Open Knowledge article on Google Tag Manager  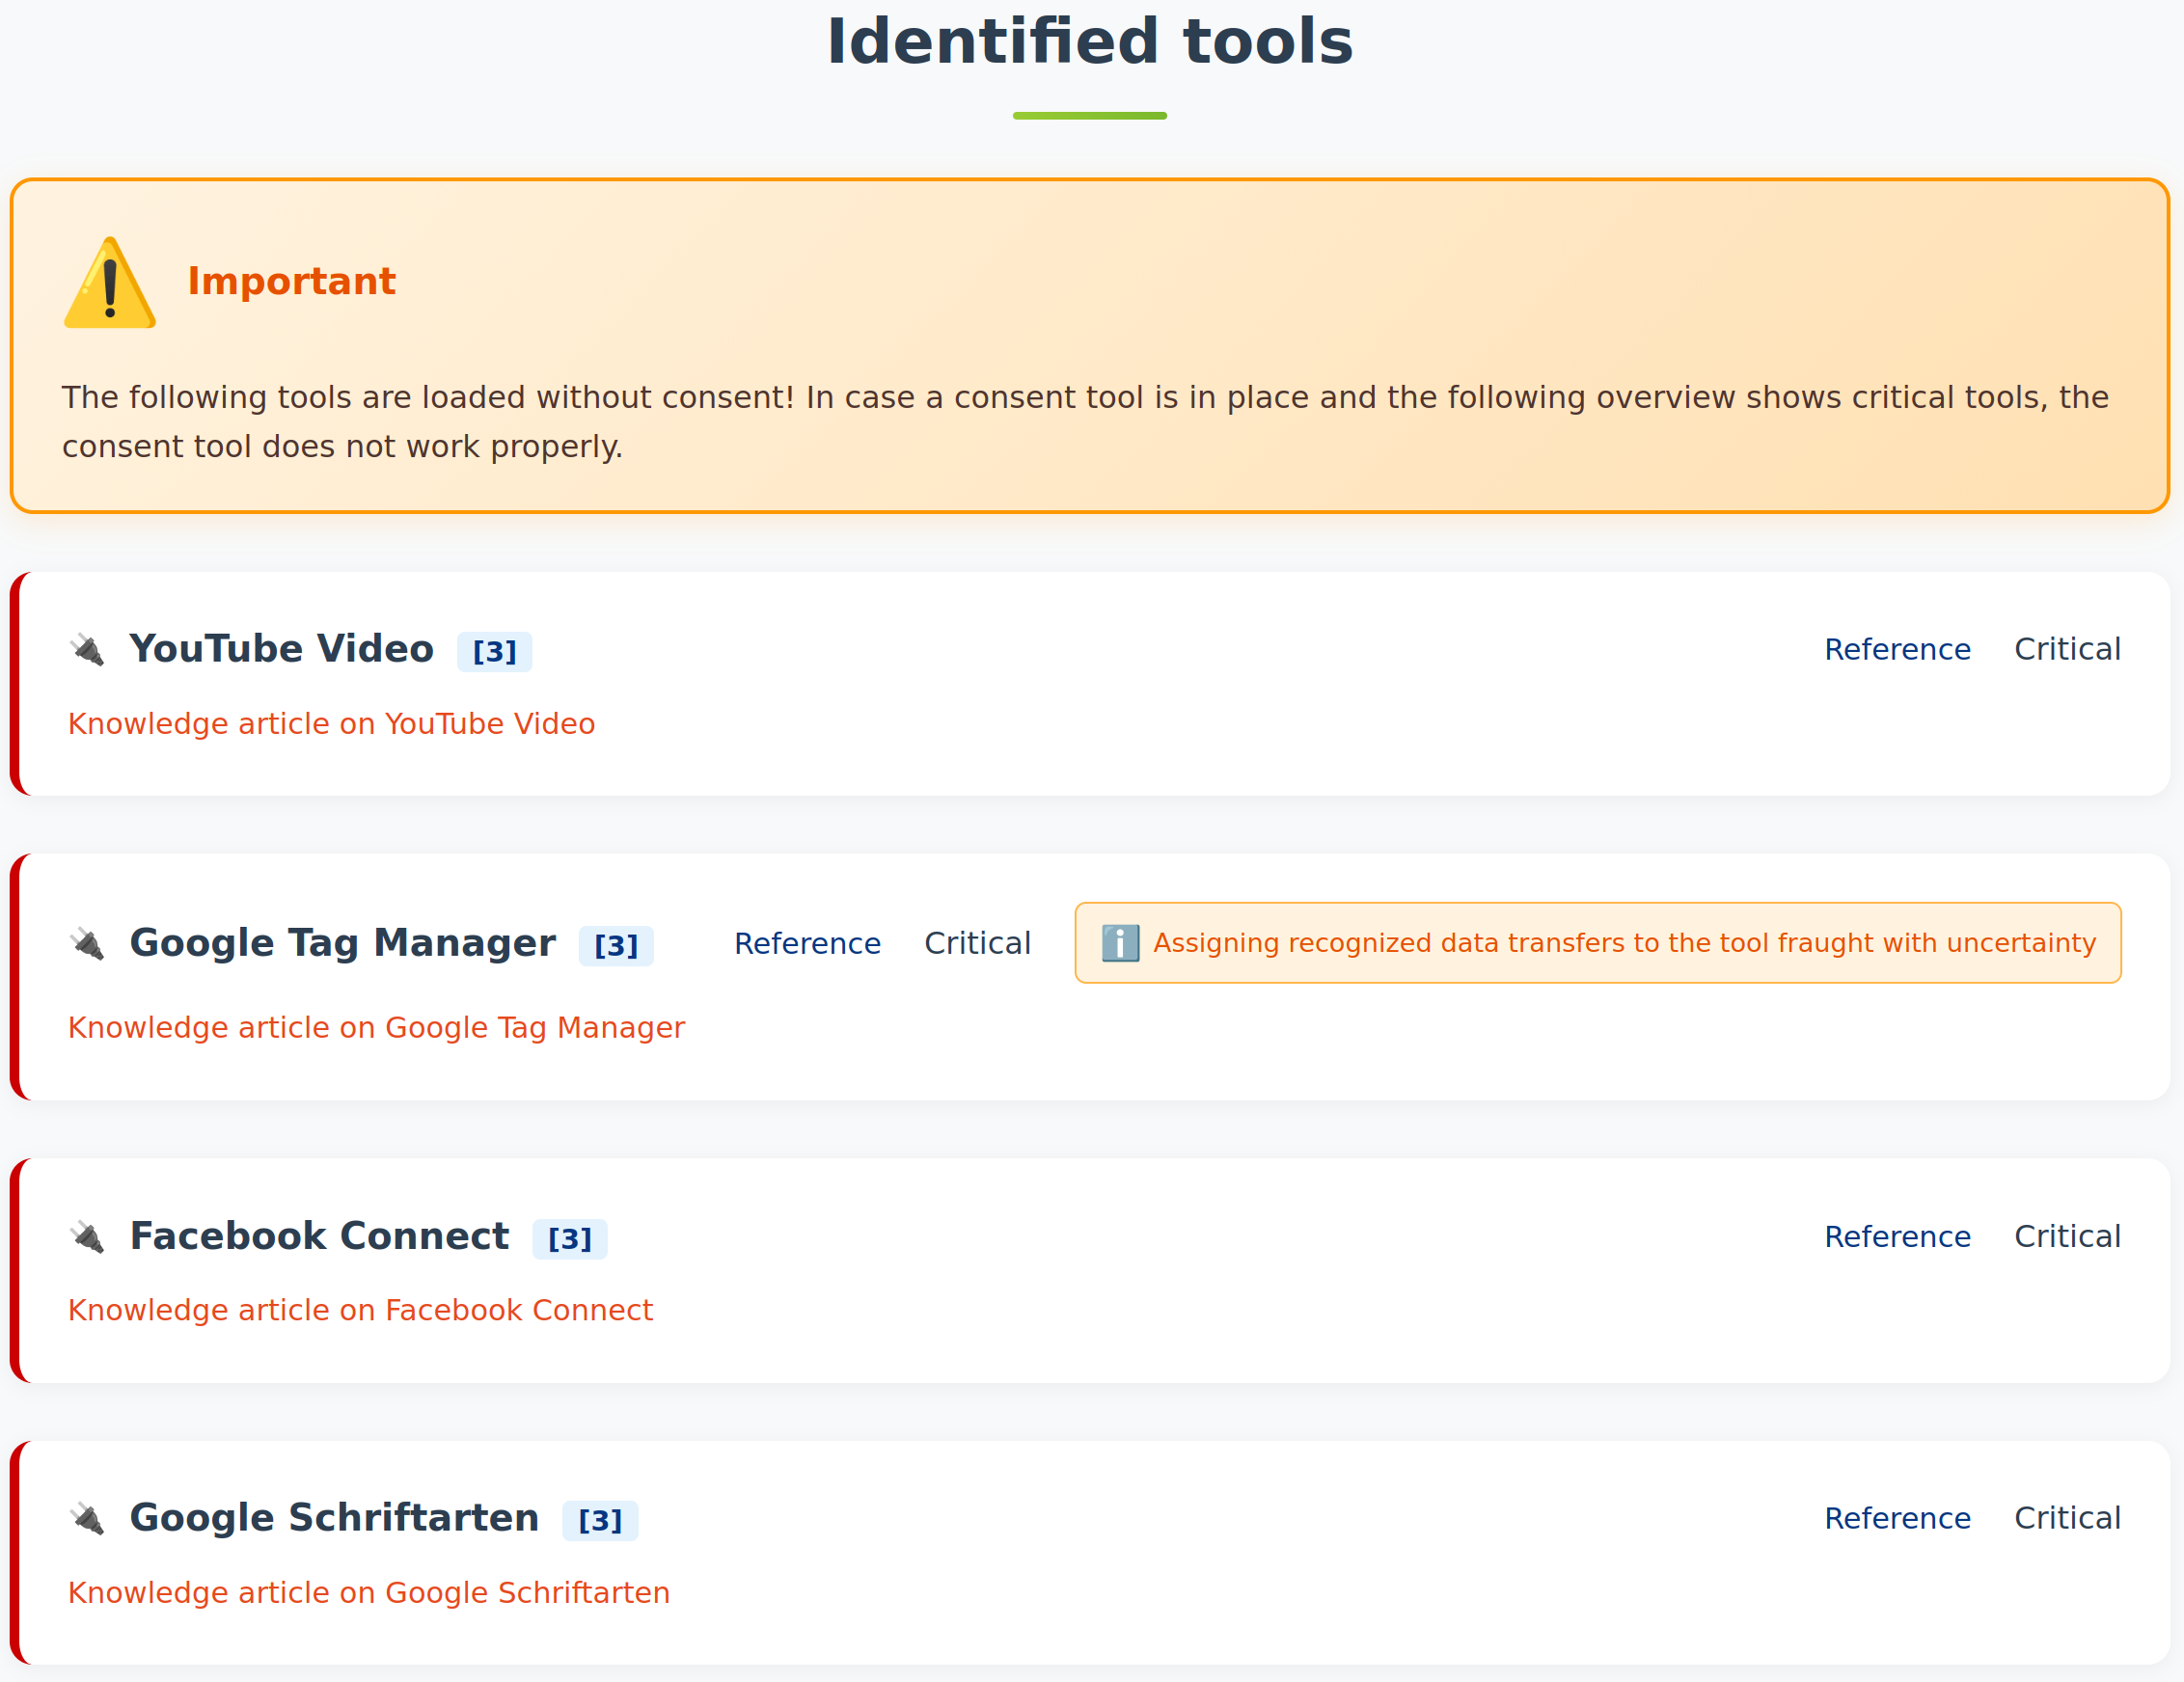click(x=376, y=1028)
